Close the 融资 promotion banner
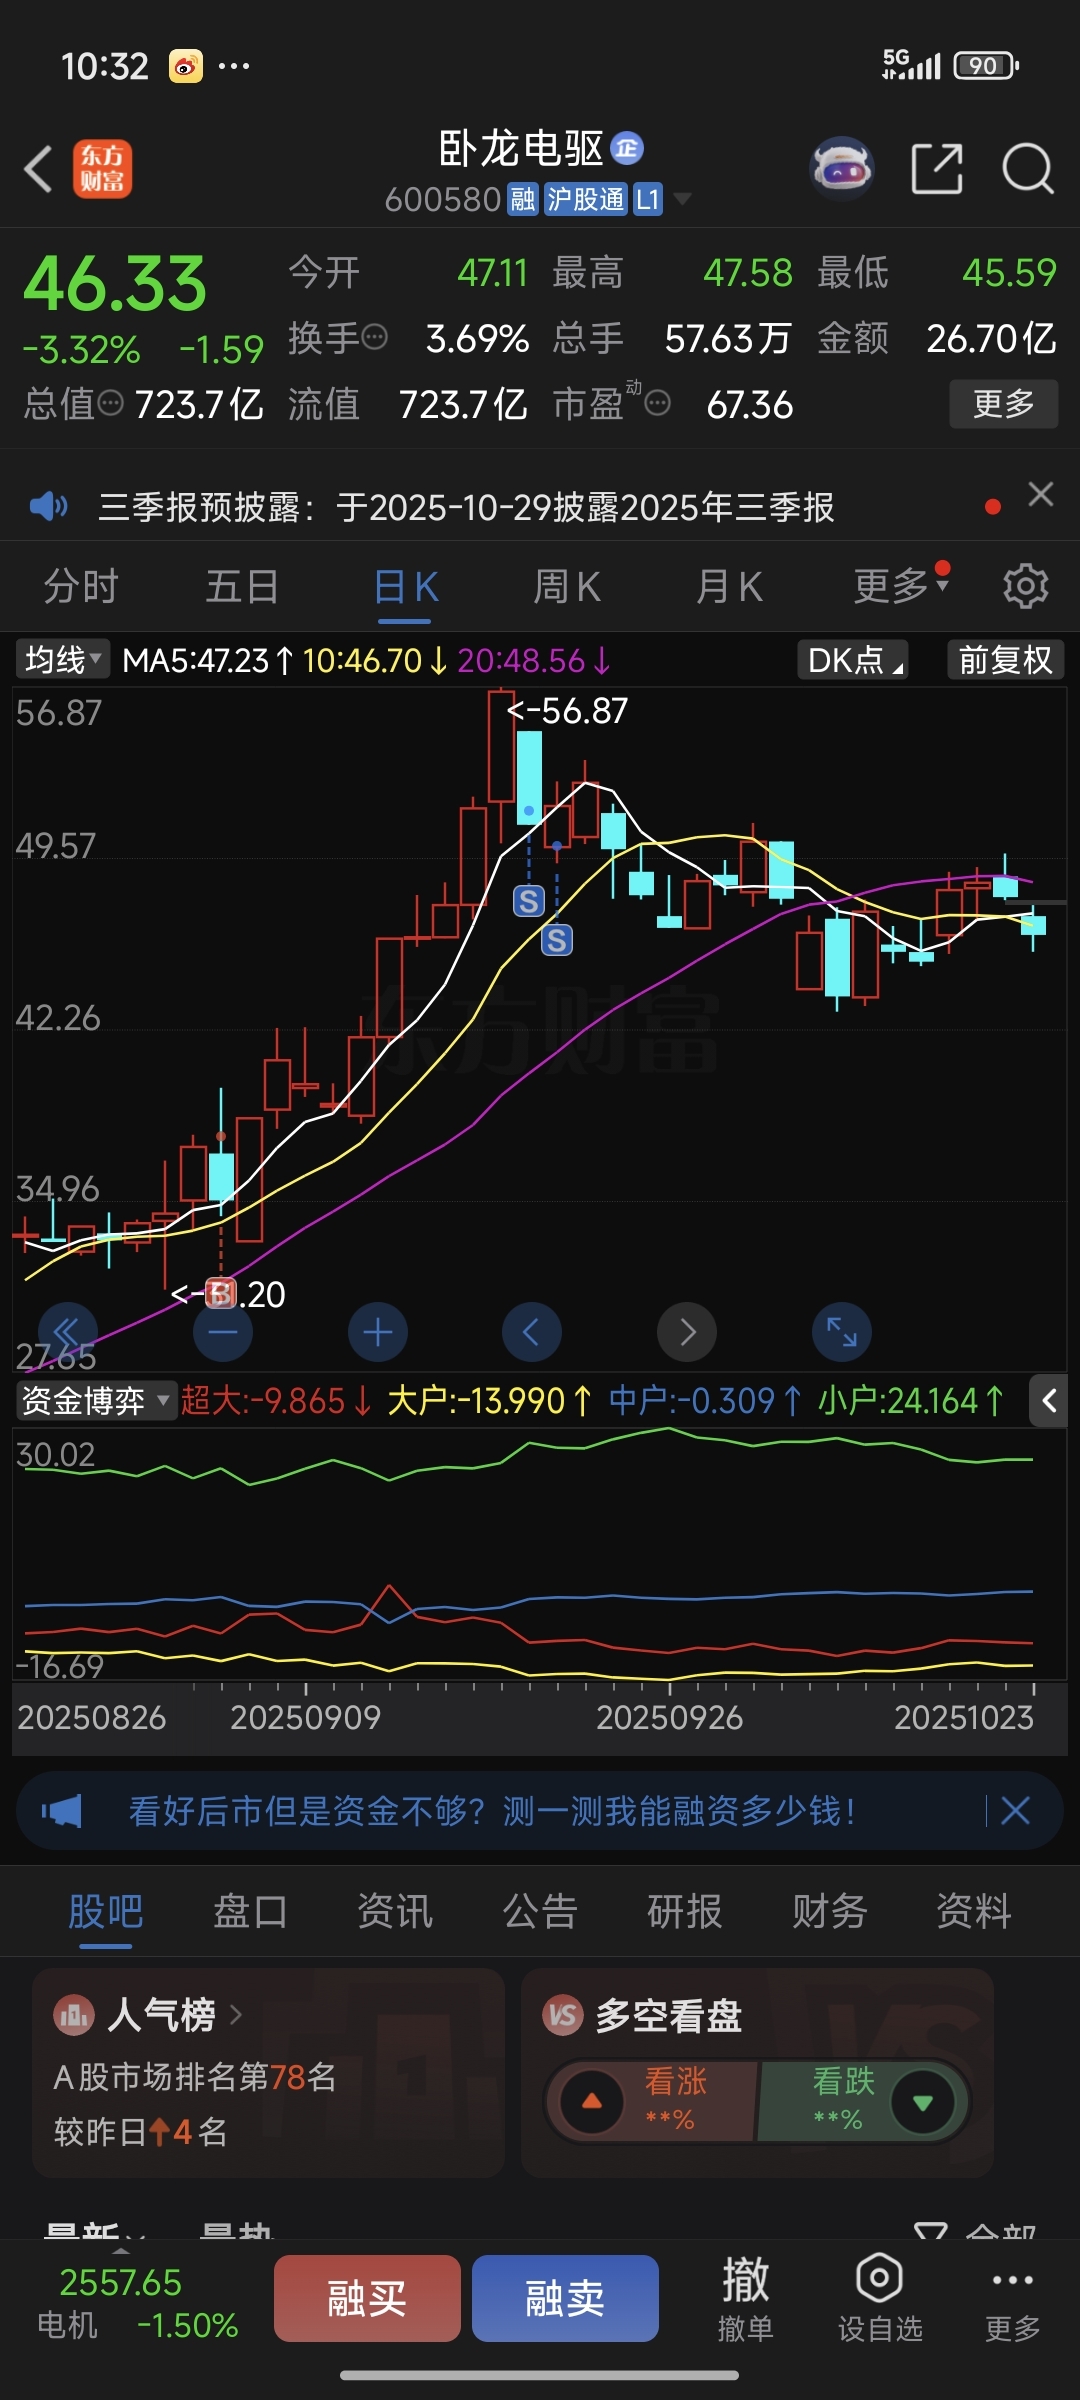This screenshot has width=1080, height=2400. point(1016,1810)
